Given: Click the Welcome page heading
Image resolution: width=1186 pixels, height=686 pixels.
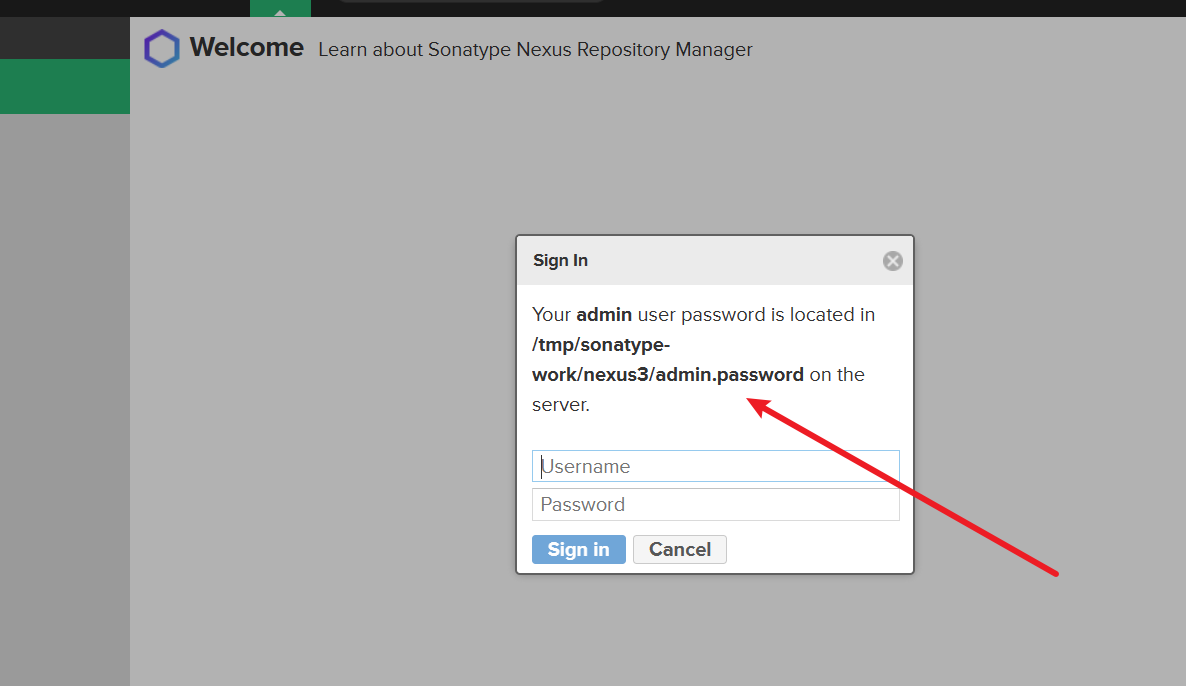Looking at the screenshot, I should (x=246, y=47).
